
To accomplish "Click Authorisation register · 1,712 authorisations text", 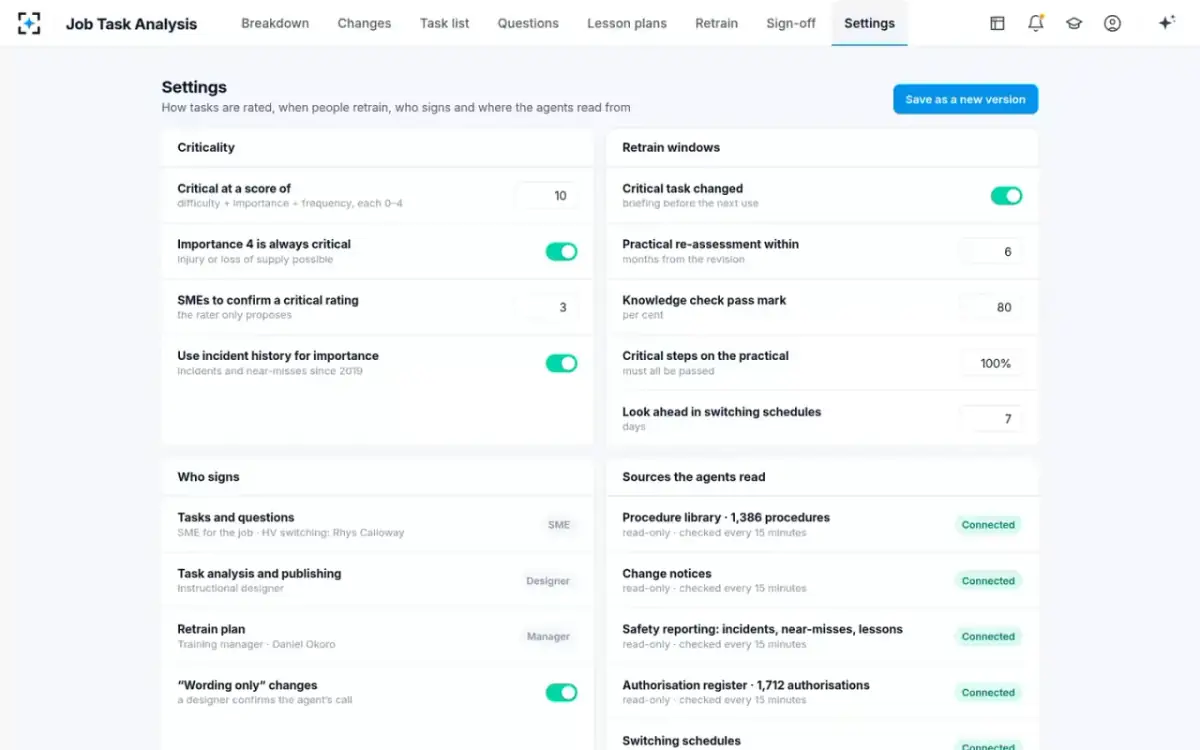I will point(746,686).
